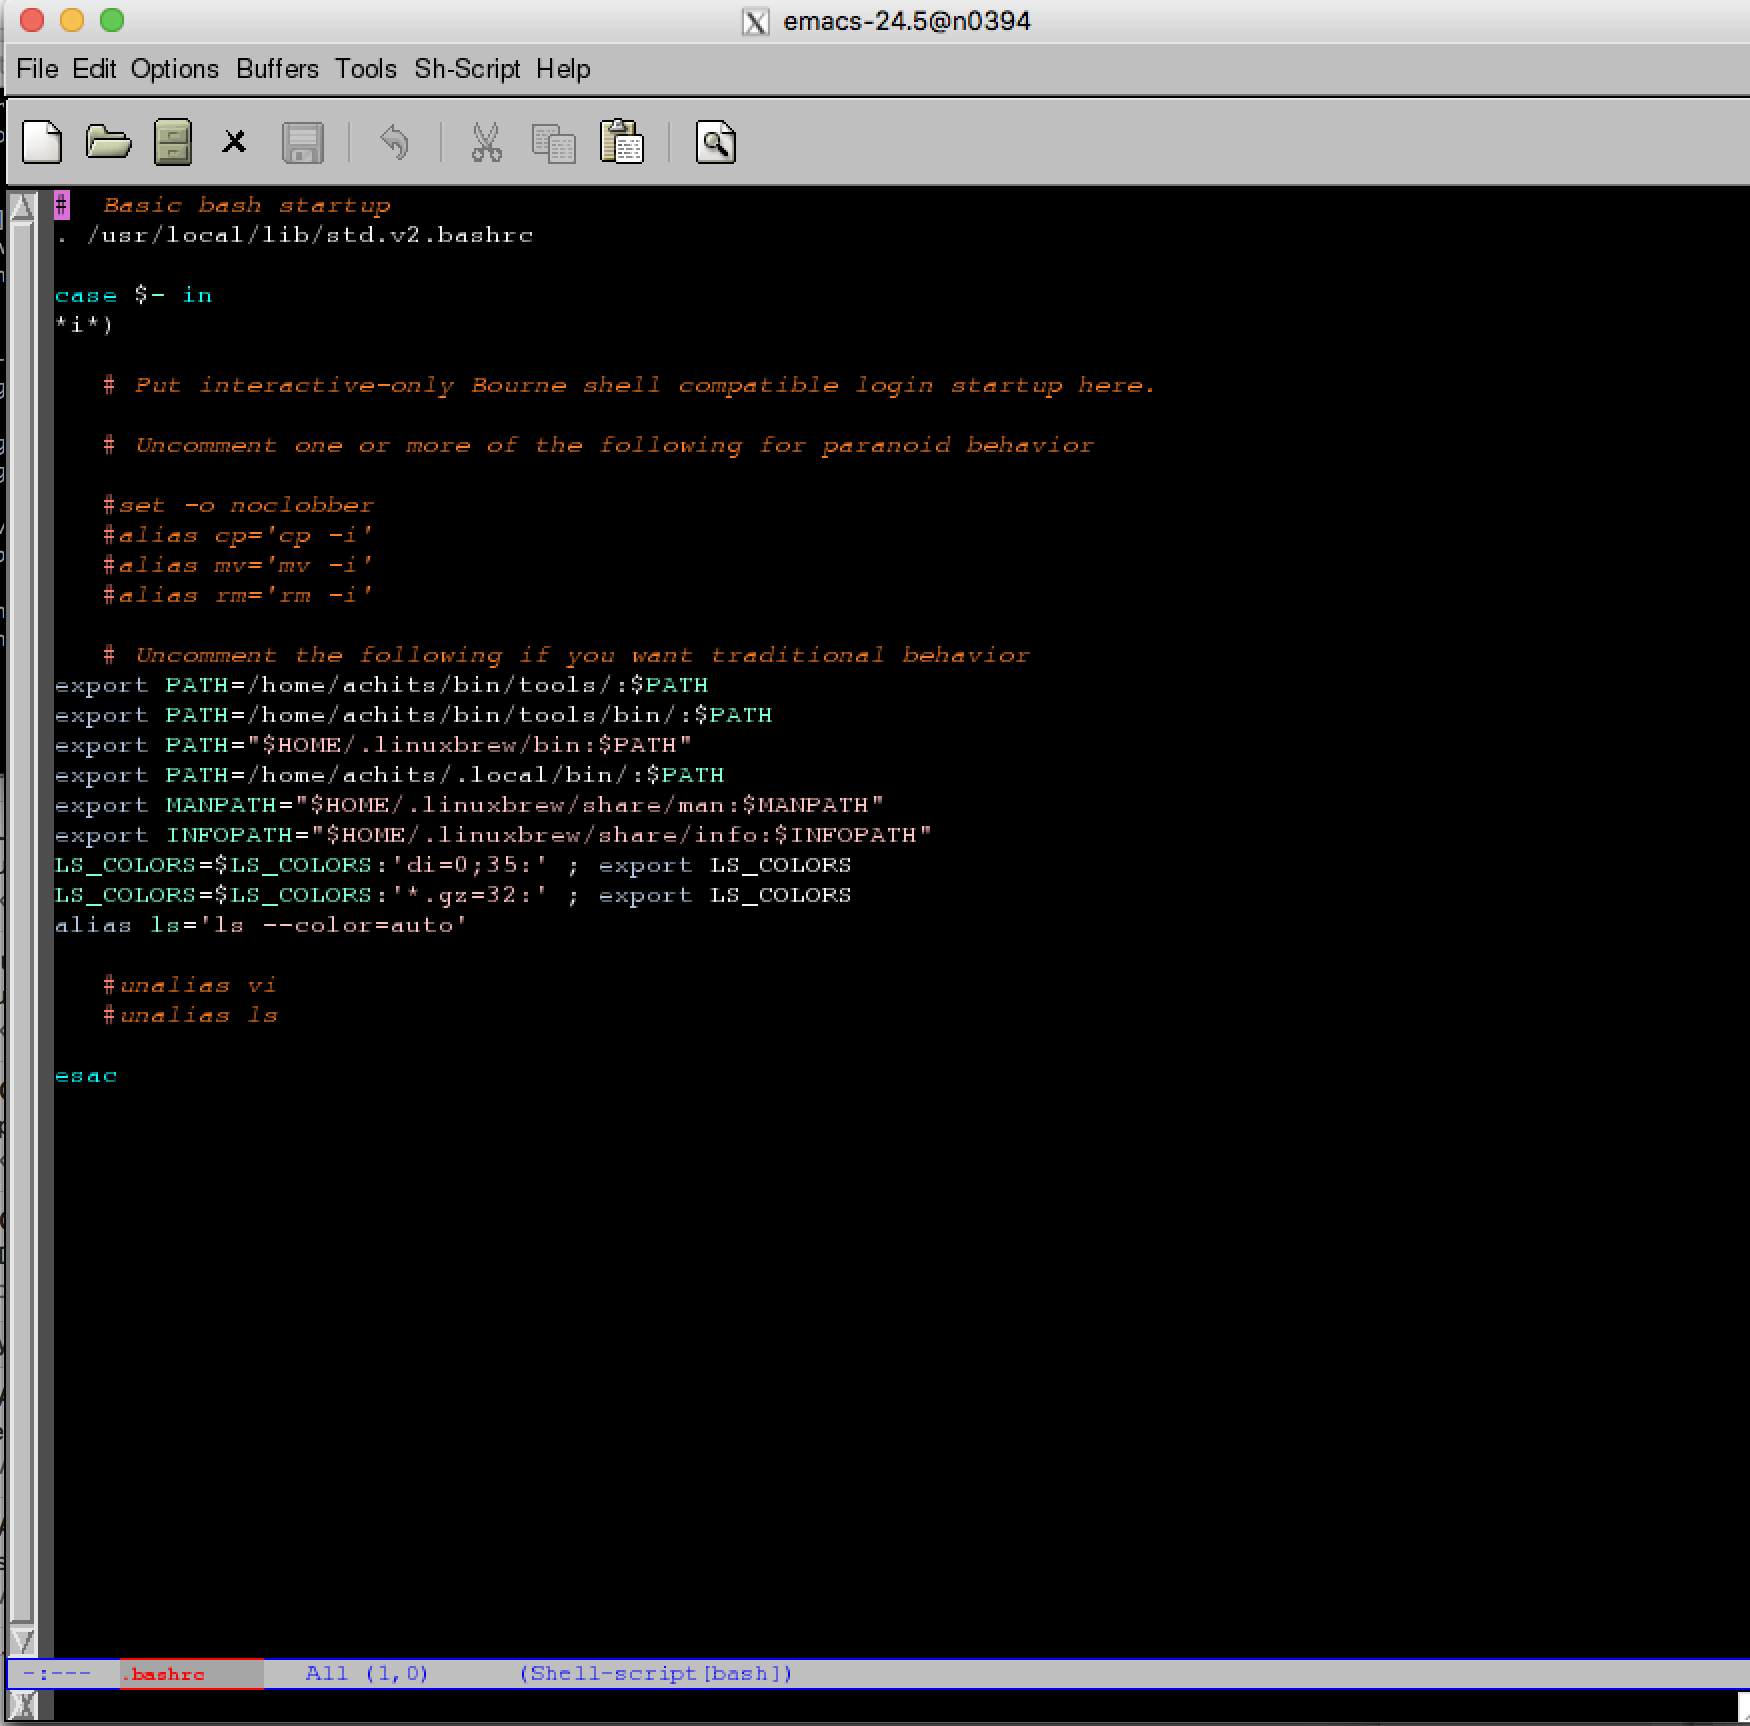Search in buffer with the magnifying glass icon

(x=715, y=142)
